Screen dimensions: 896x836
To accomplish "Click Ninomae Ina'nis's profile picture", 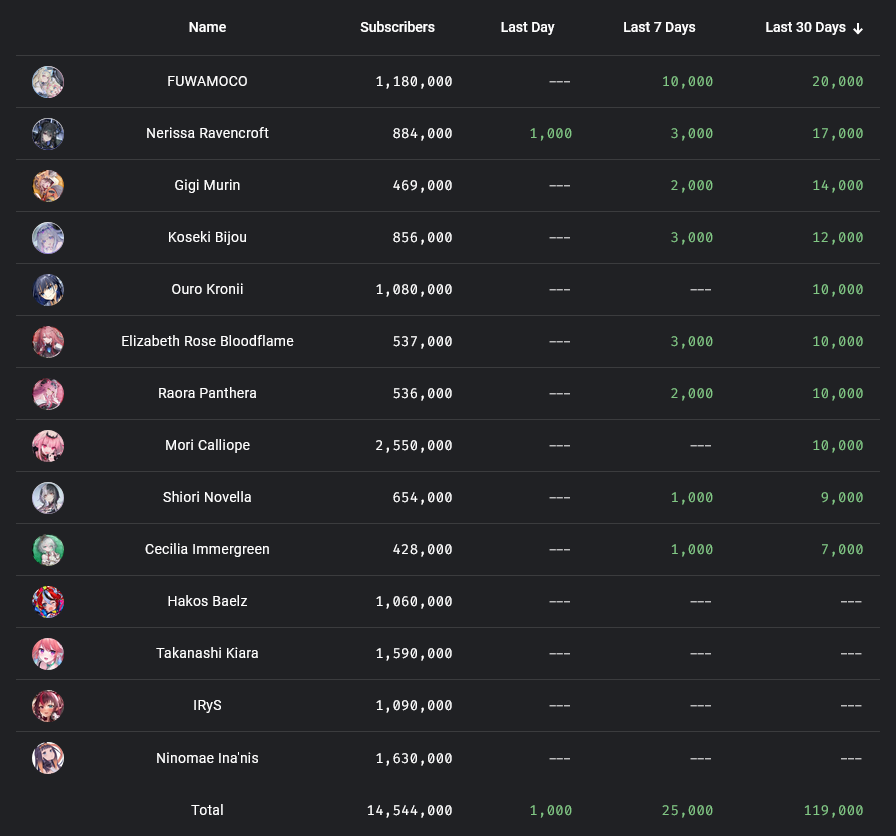I will (x=48, y=758).
